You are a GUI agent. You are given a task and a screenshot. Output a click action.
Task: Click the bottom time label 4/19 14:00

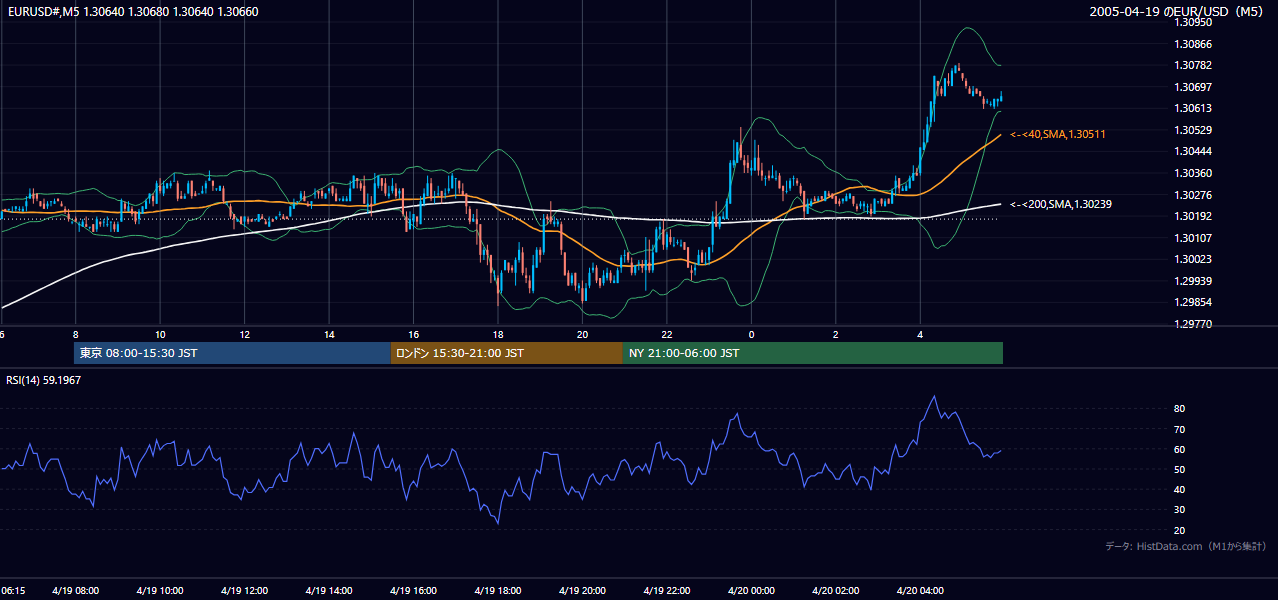pos(330,591)
